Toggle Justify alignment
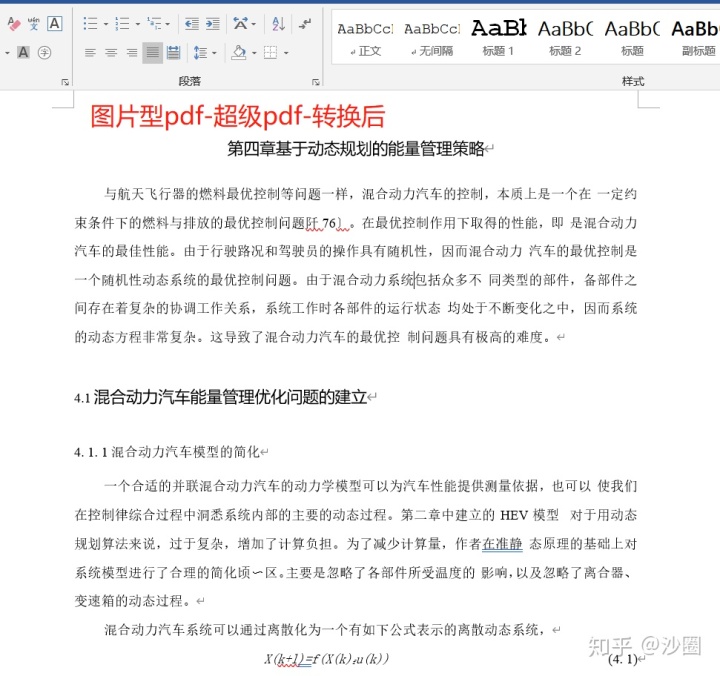720x676 pixels. click(x=152, y=53)
